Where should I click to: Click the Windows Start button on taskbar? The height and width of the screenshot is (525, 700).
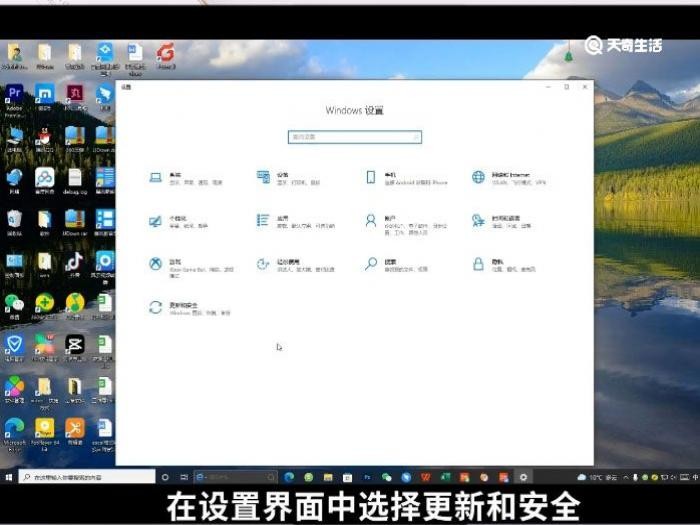(x=8, y=477)
